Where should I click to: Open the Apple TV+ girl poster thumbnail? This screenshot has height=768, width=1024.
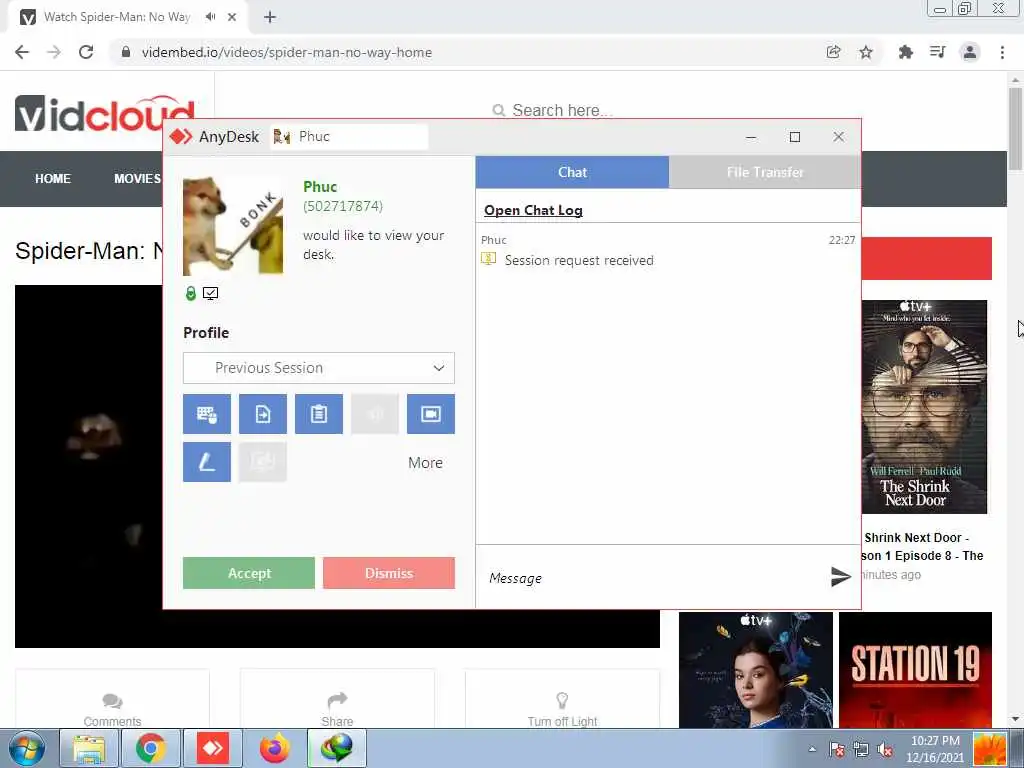(x=756, y=670)
